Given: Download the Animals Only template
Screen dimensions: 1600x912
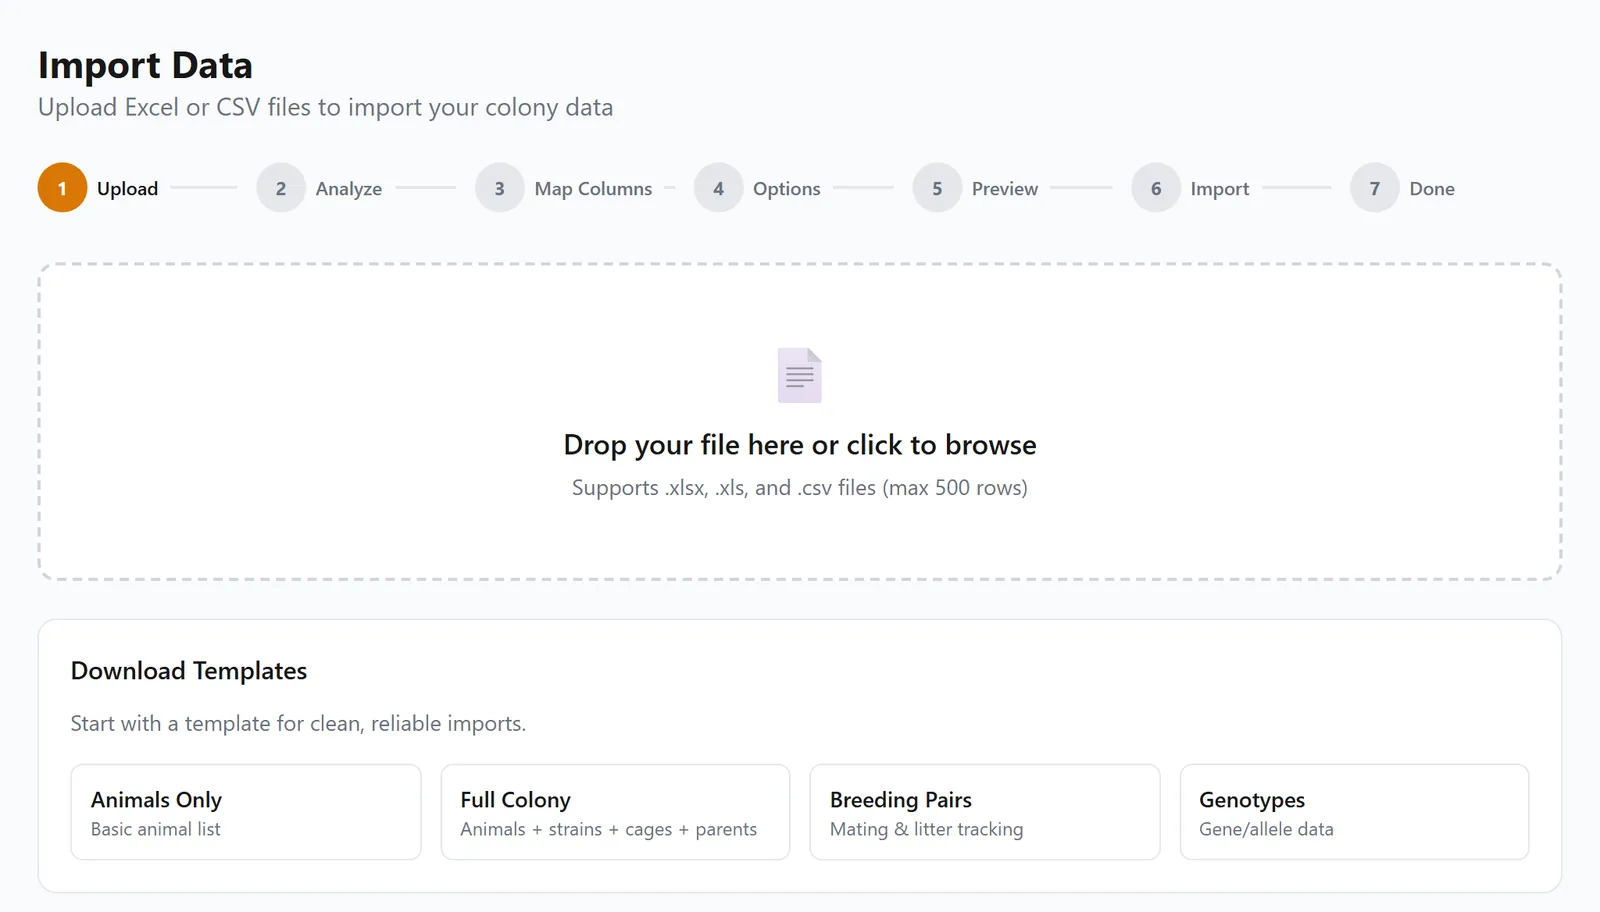Looking at the screenshot, I should (x=246, y=812).
